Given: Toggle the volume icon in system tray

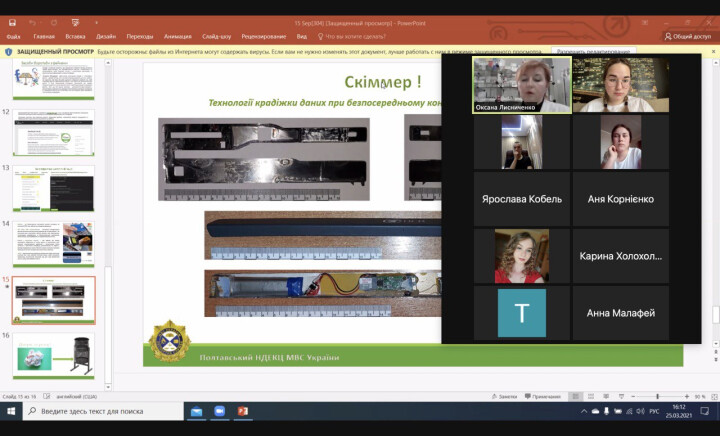Looking at the screenshot, I should point(640,411).
